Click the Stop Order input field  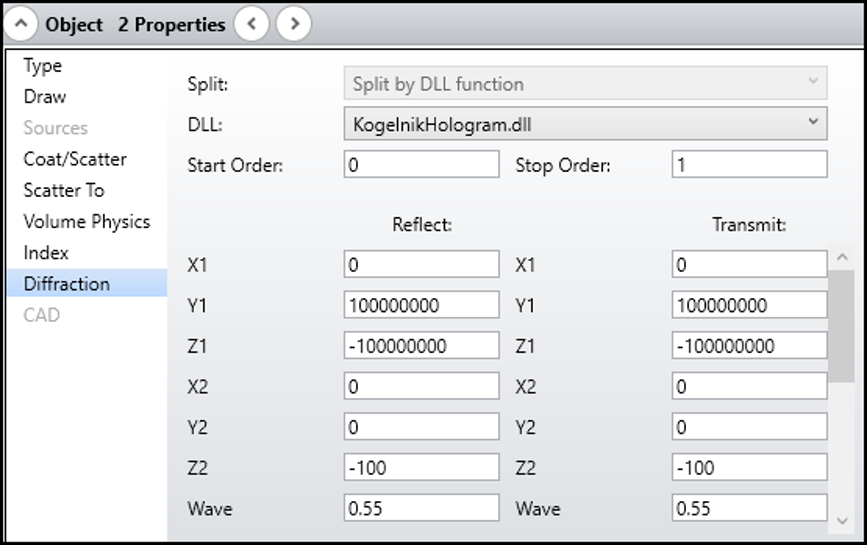pos(749,165)
